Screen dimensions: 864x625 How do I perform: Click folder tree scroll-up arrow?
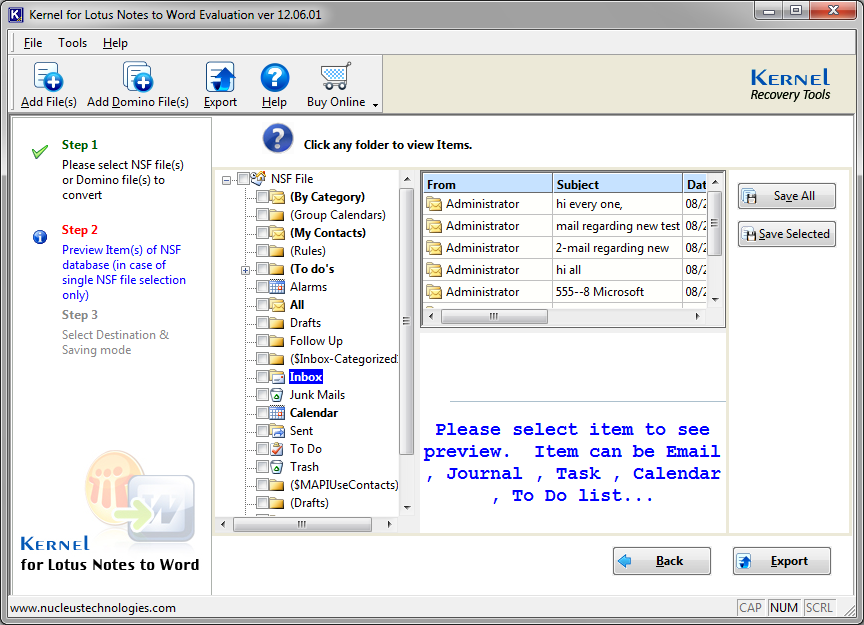[407, 179]
